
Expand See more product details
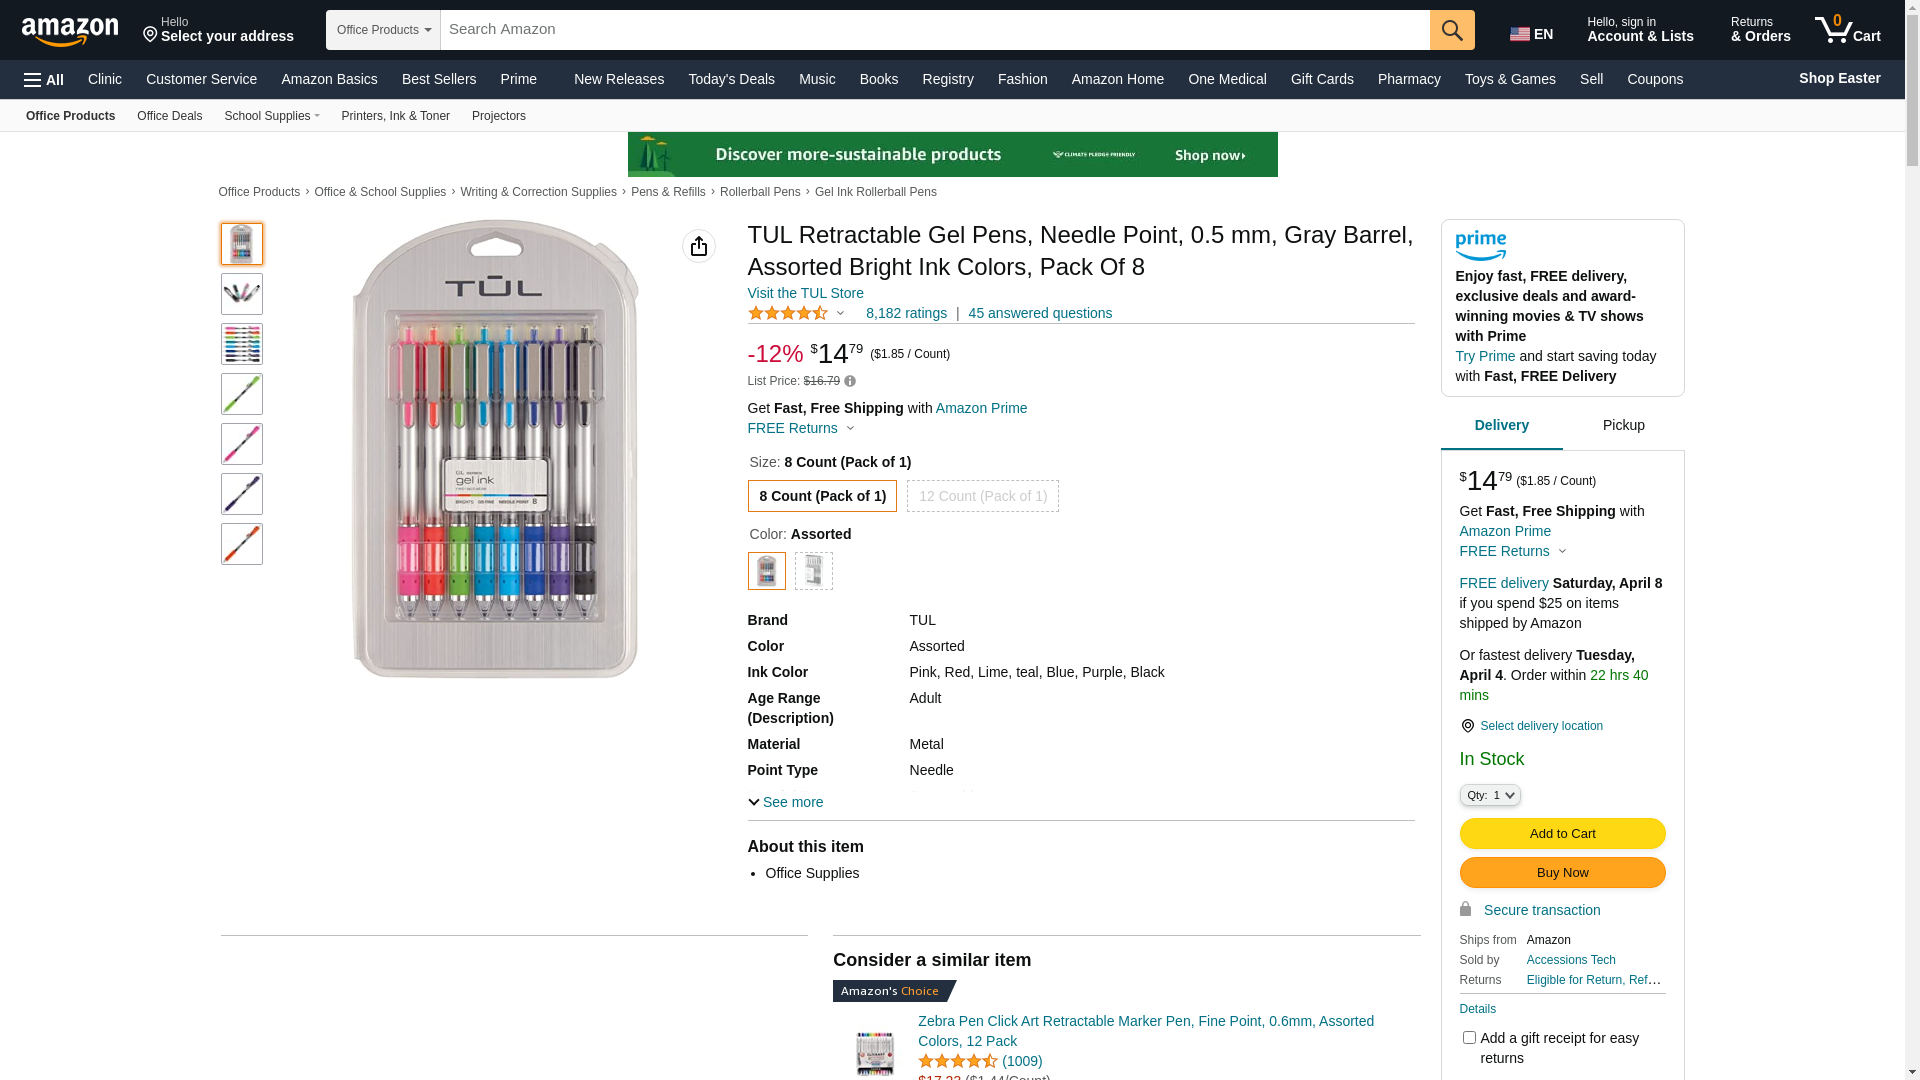[x=786, y=802]
